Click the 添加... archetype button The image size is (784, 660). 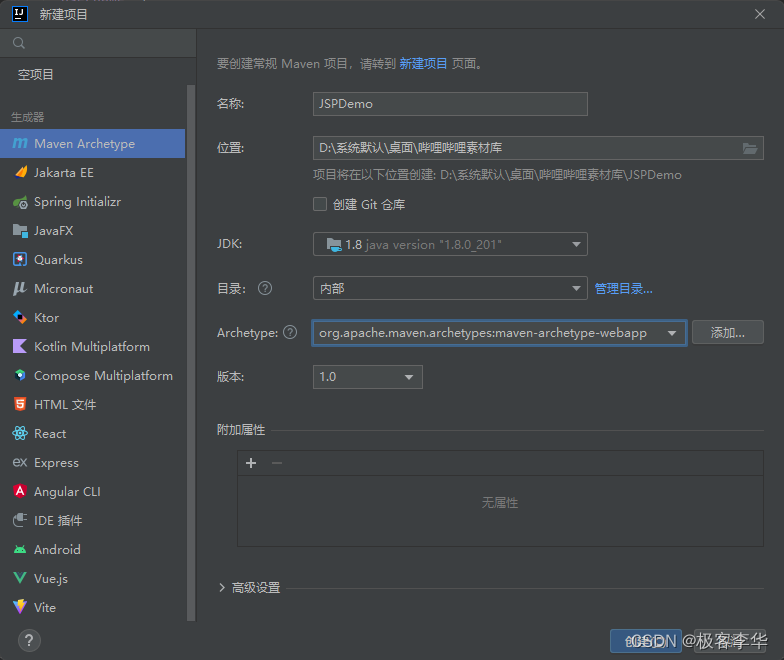(x=728, y=332)
